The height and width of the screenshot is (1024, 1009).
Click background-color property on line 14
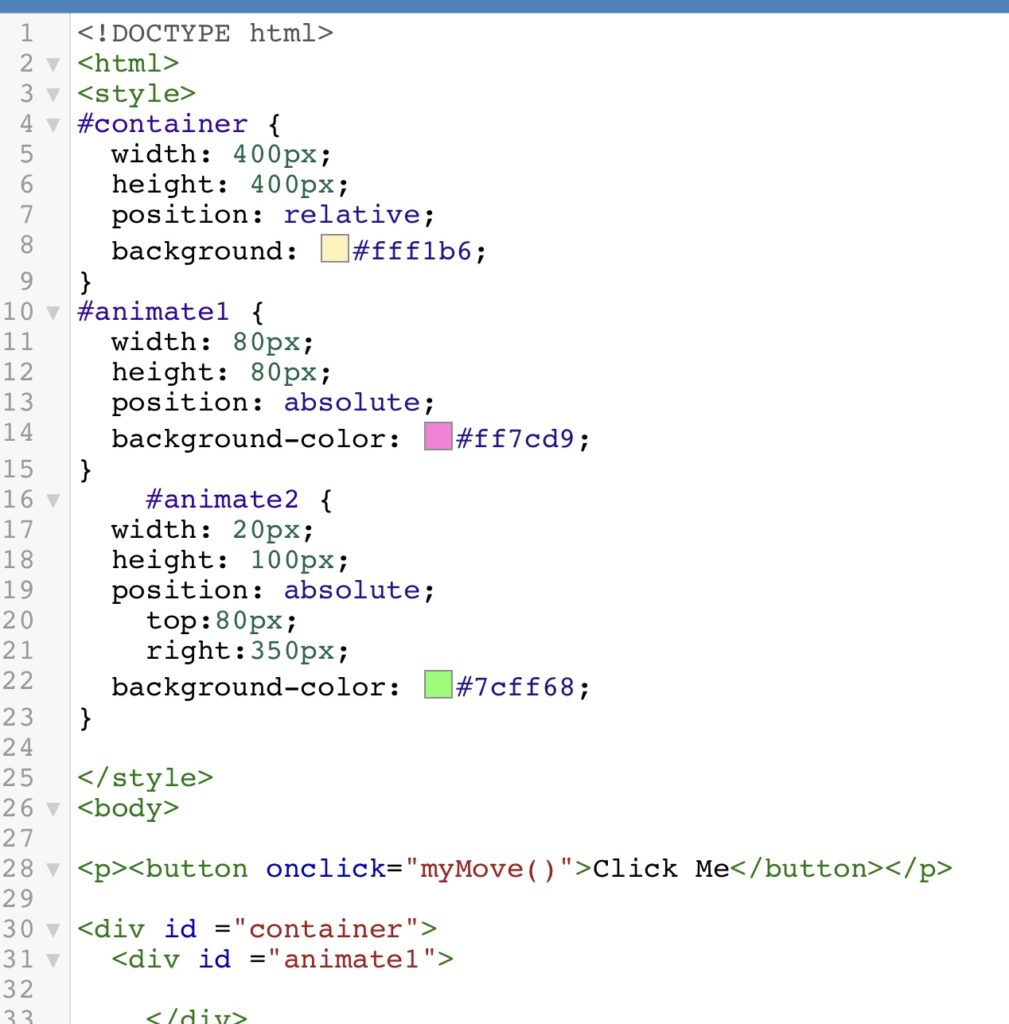247,440
